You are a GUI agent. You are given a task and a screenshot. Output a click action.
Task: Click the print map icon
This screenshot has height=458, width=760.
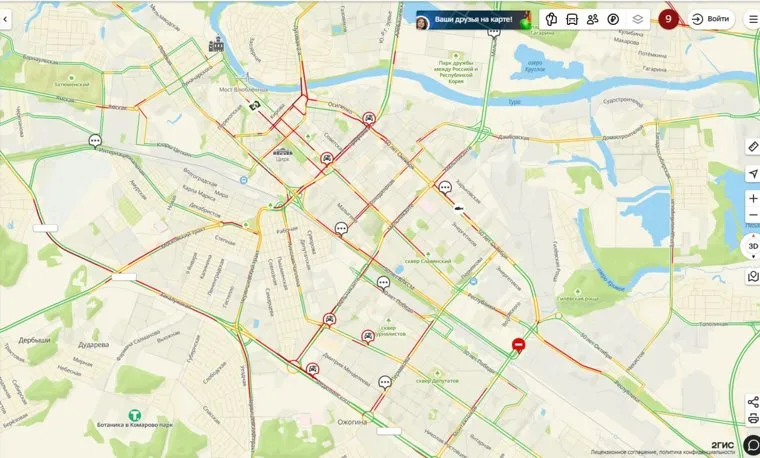point(753,418)
